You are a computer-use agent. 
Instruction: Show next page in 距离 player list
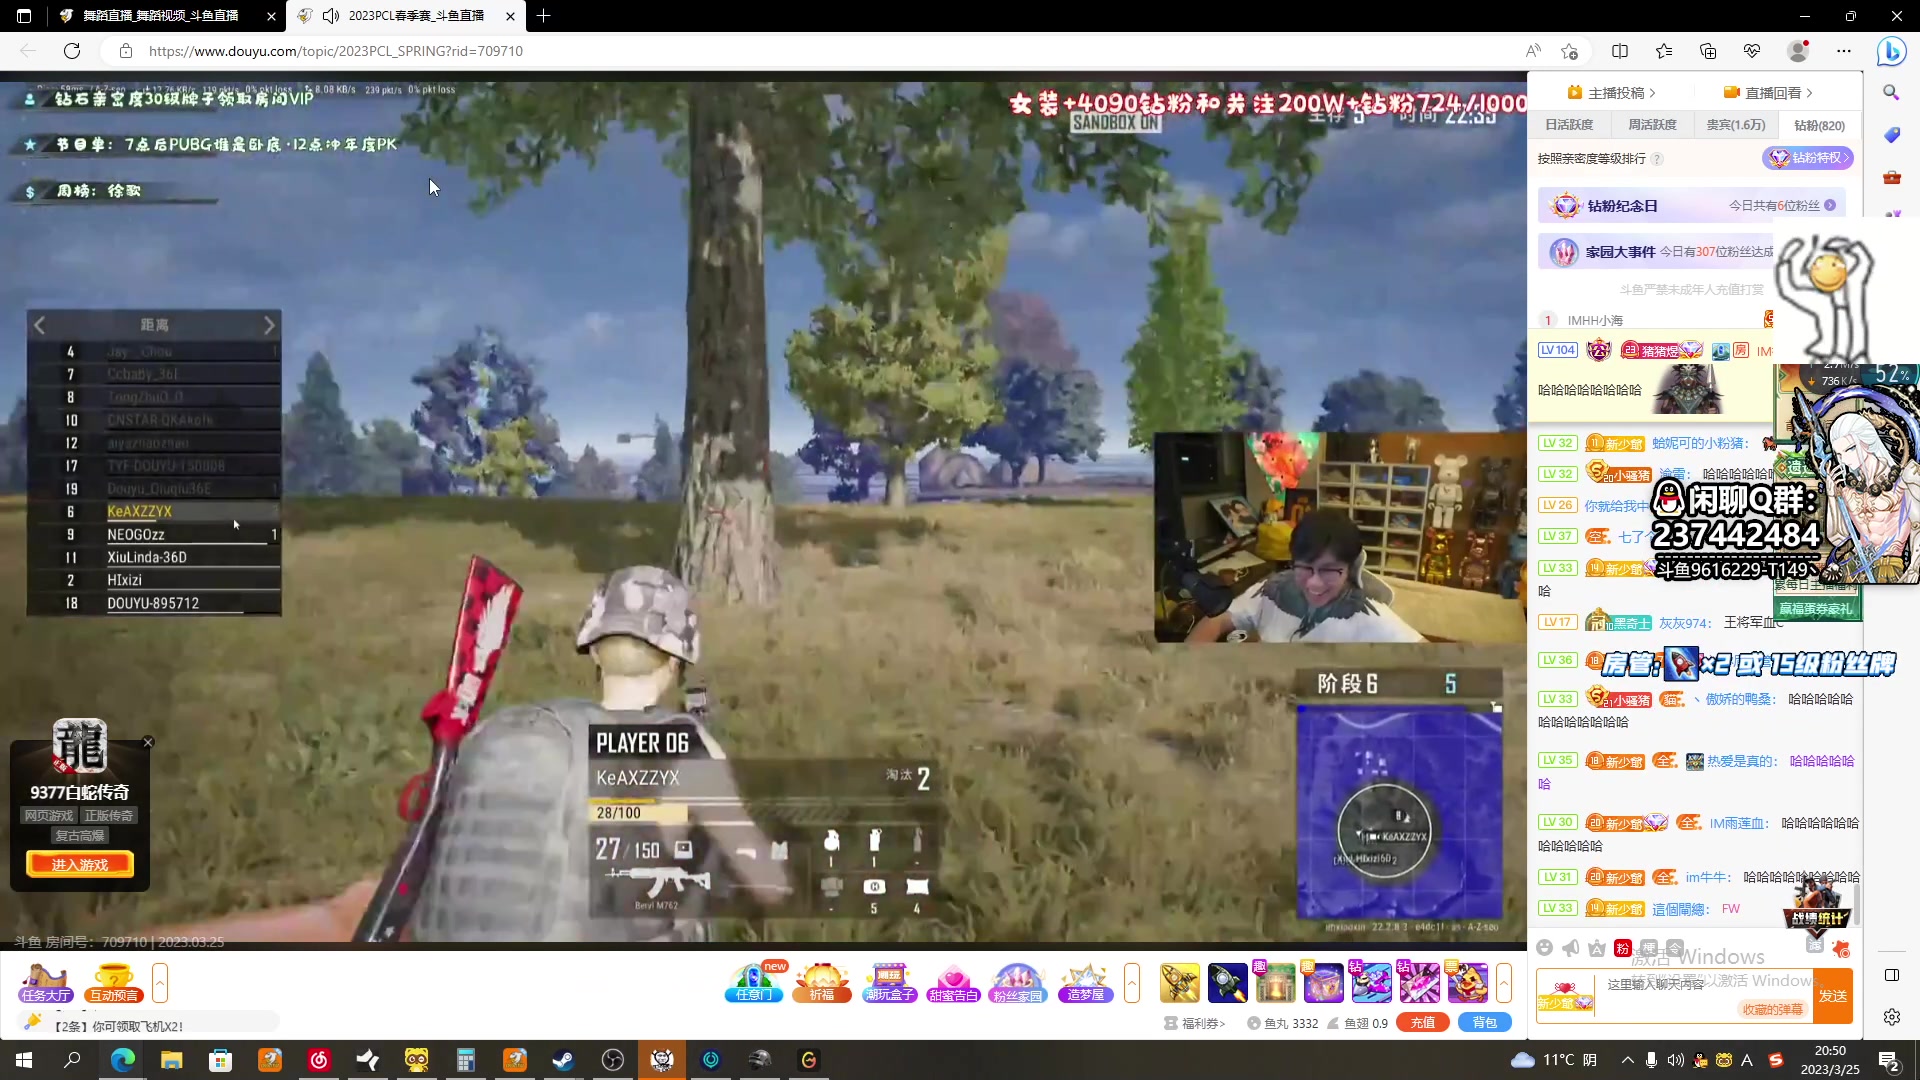(x=268, y=325)
